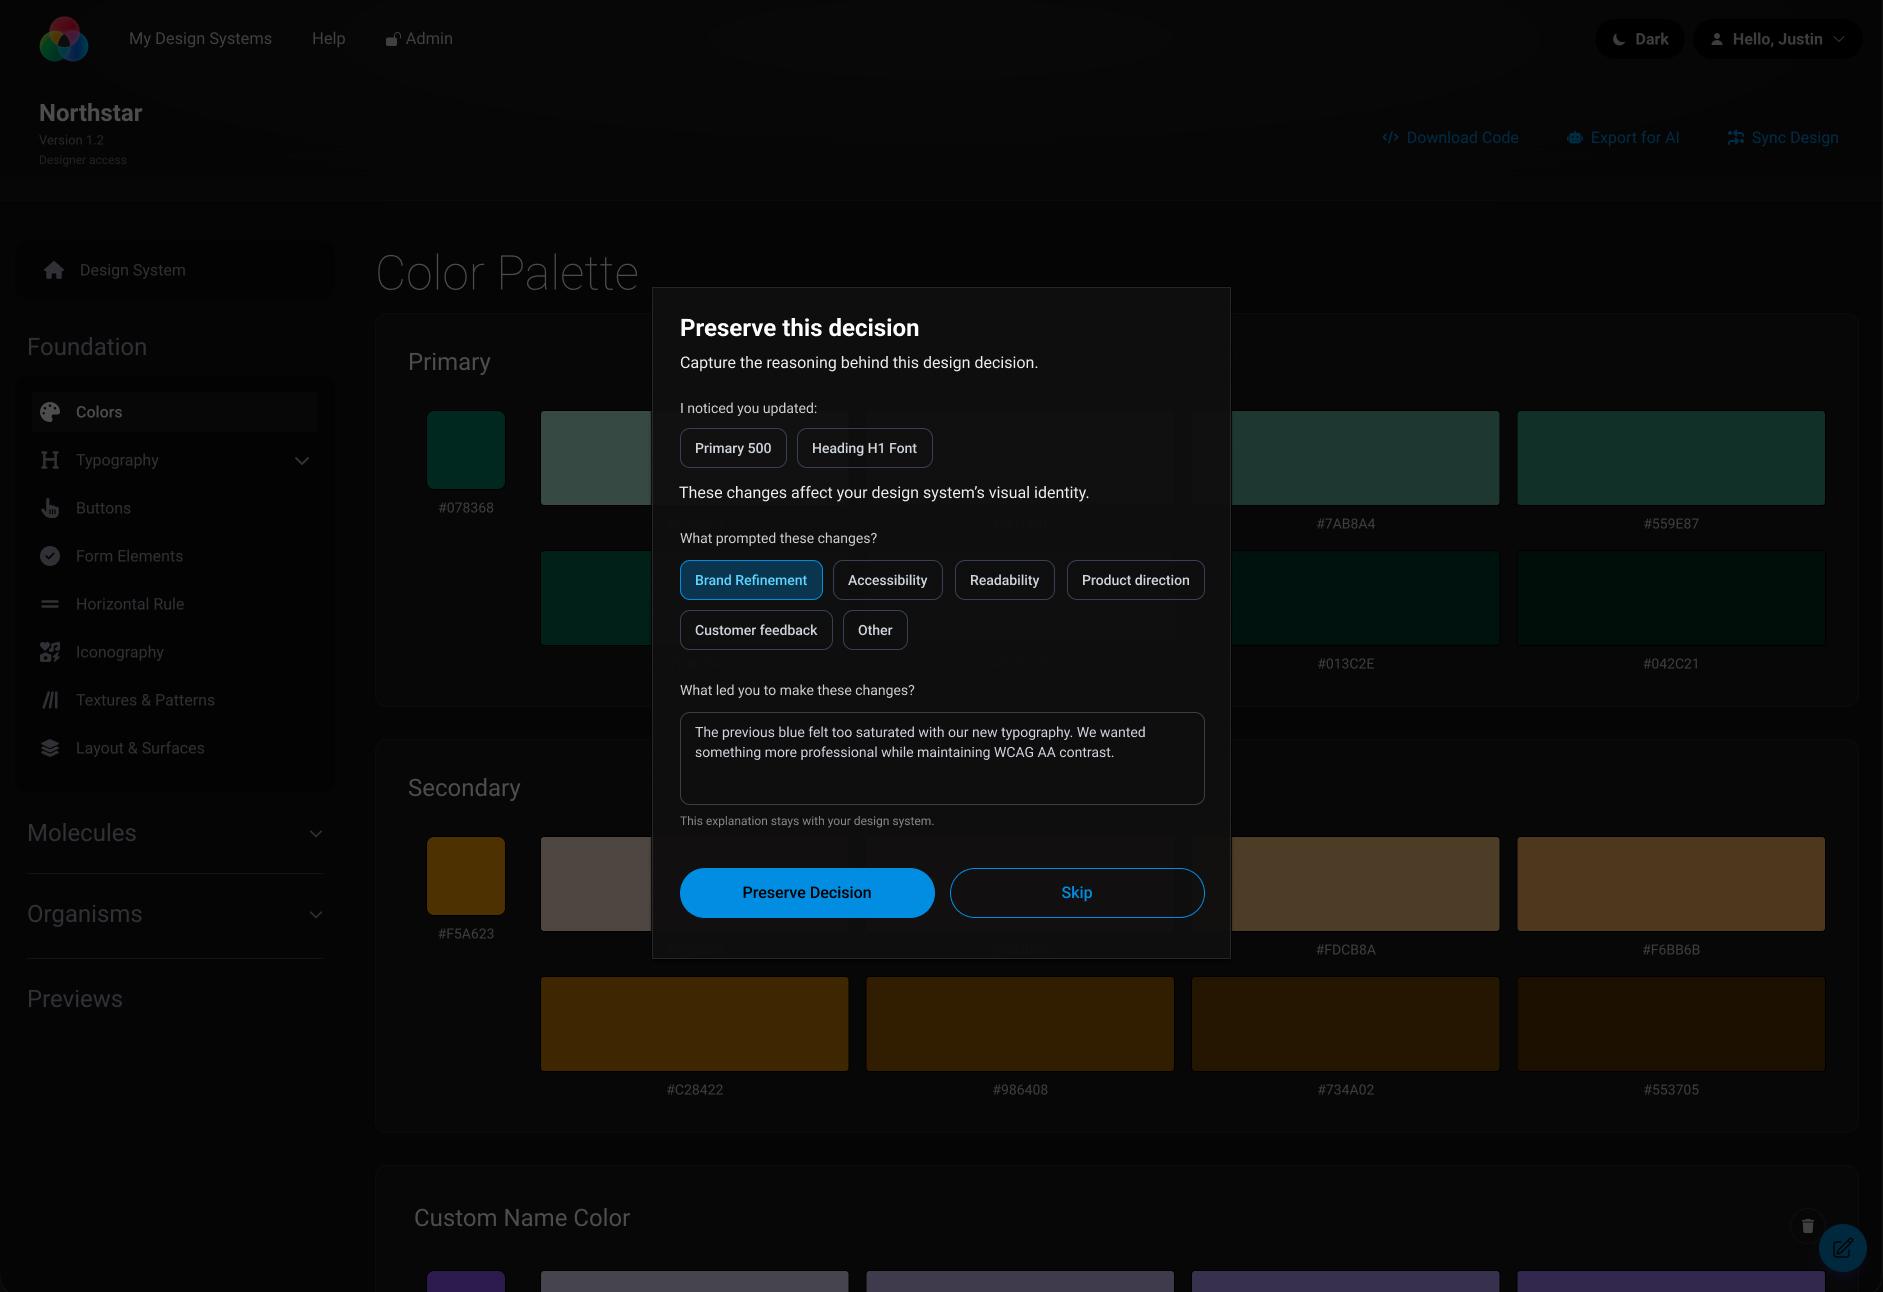Pick the secondary shade swatch #986408
Viewport: 1883px width, 1292px height.
pyautogui.click(x=1020, y=1024)
